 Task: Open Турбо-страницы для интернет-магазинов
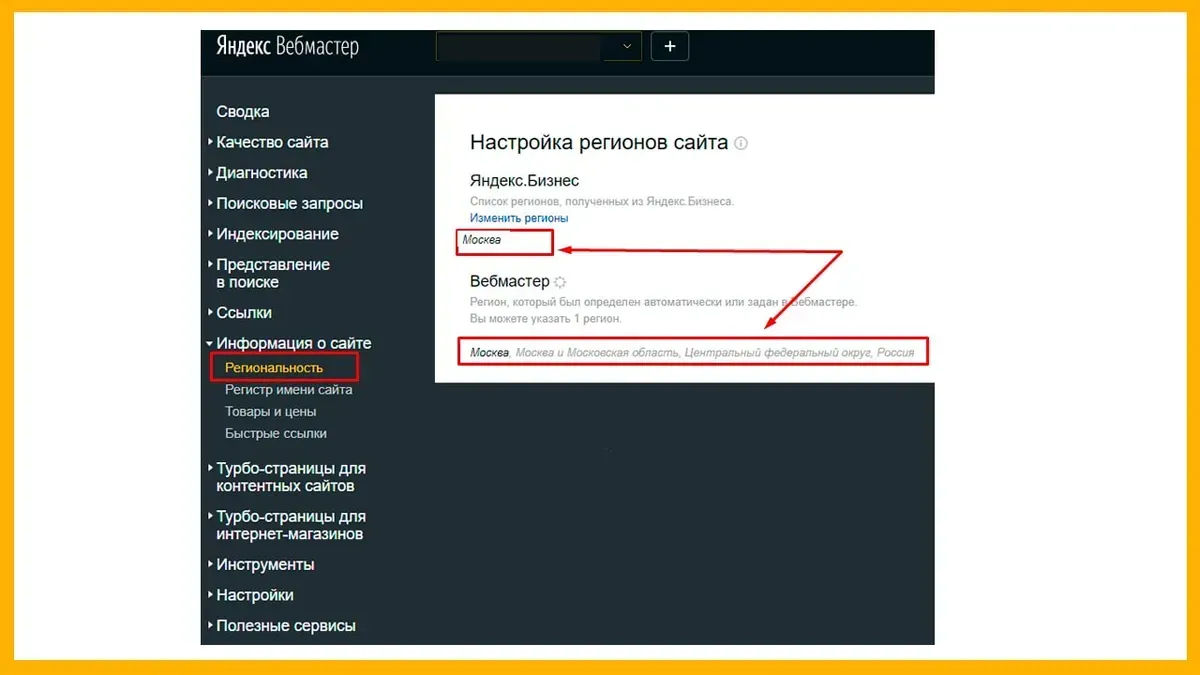tap(291, 525)
